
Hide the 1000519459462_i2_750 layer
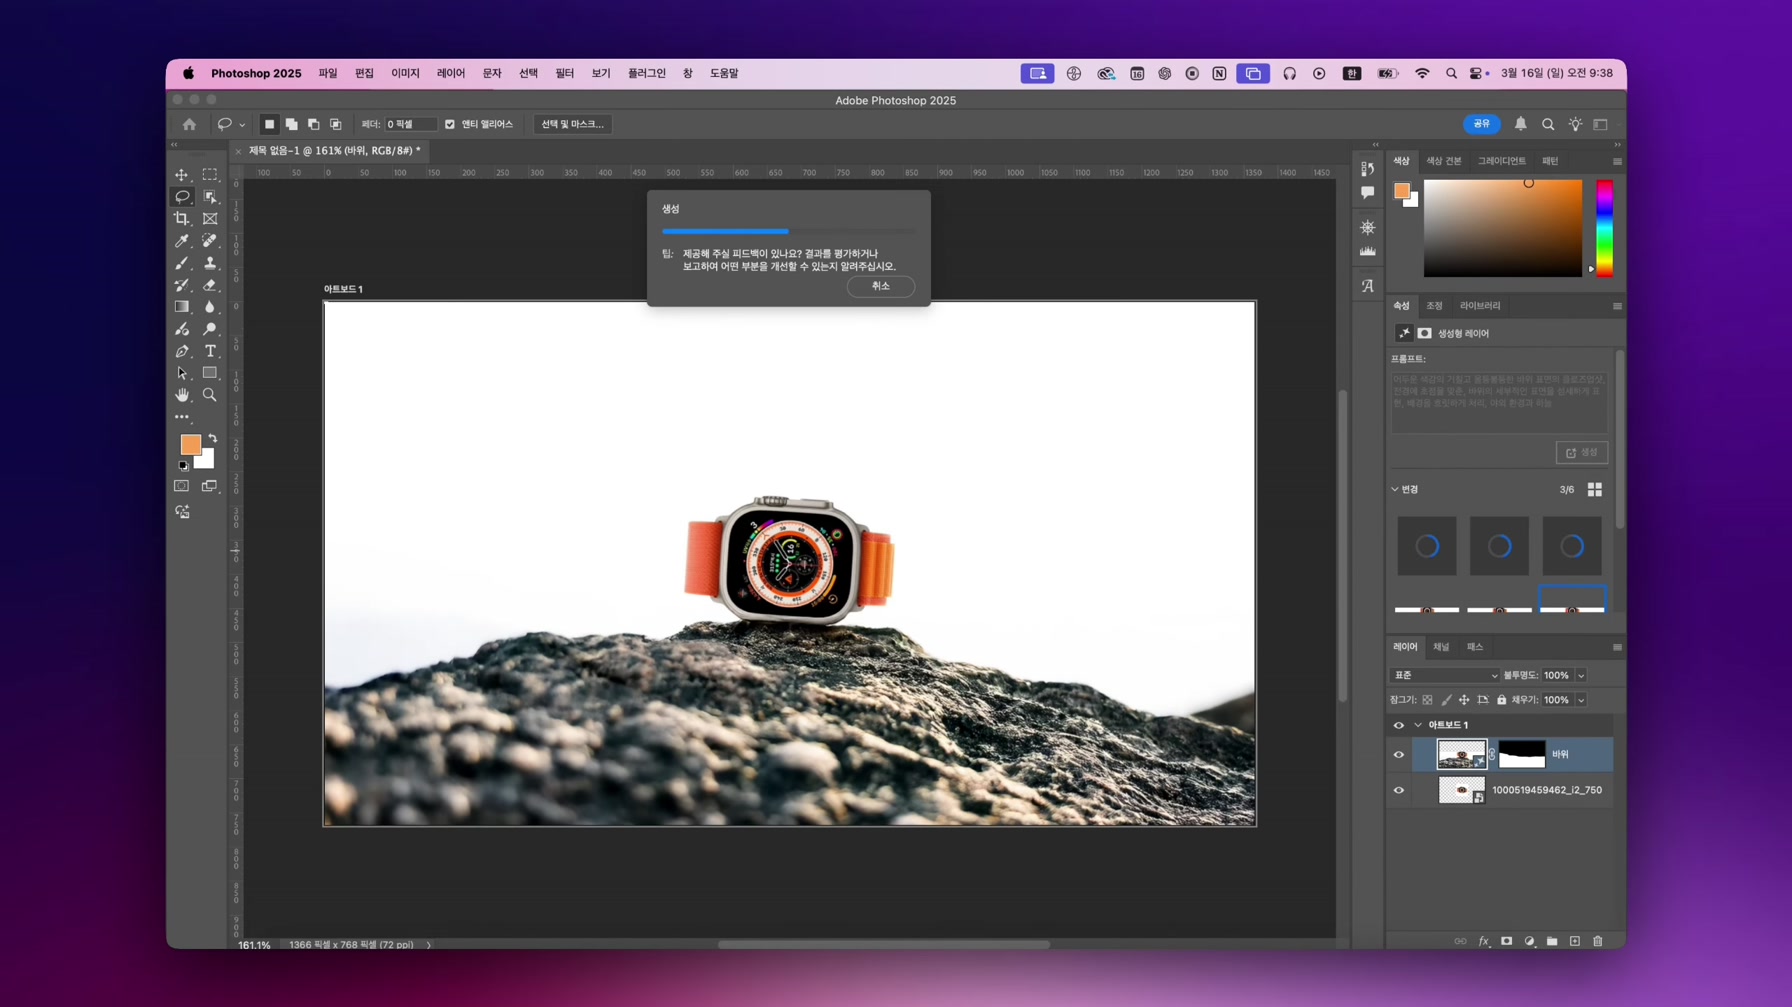pyautogui.click(x=1398, y=790)
